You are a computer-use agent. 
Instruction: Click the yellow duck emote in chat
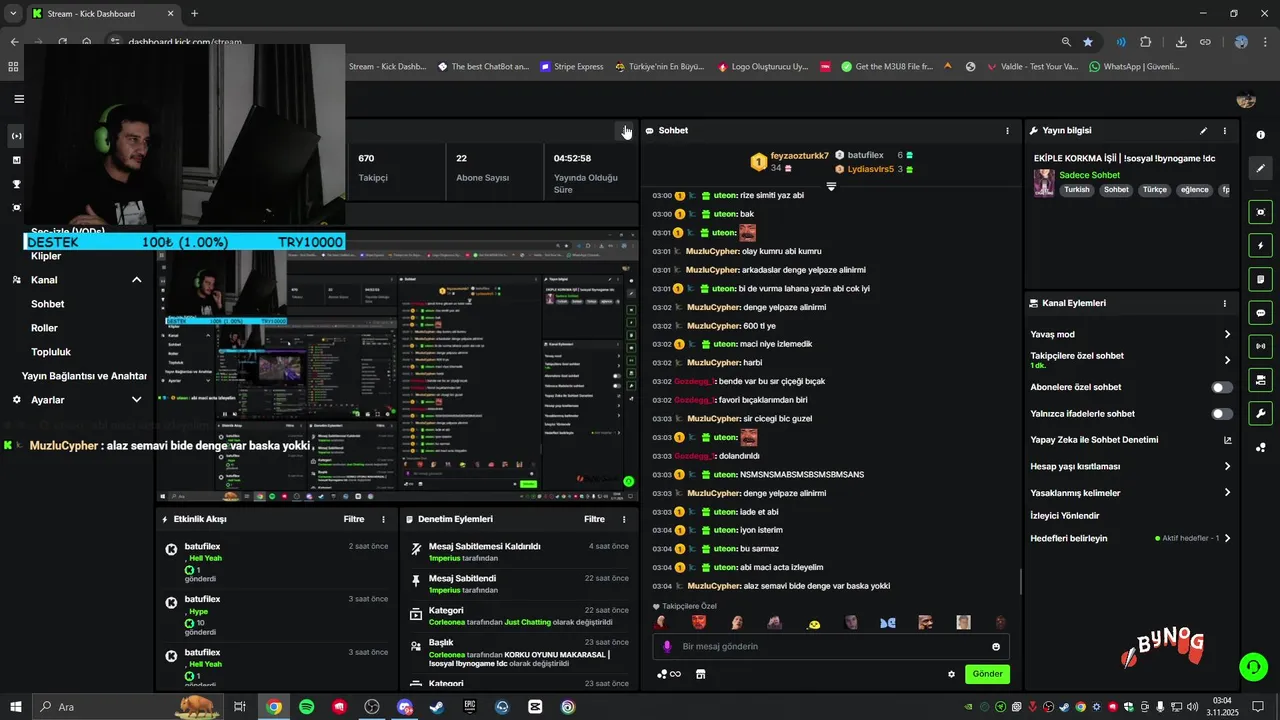click(815, 624)
